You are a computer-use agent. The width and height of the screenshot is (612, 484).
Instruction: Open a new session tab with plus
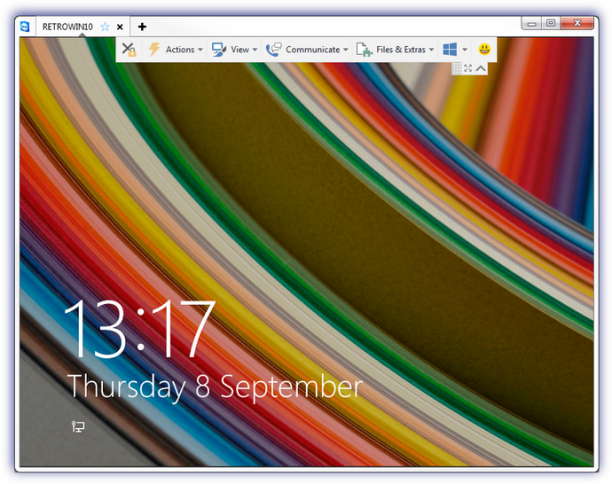[142, 27]
